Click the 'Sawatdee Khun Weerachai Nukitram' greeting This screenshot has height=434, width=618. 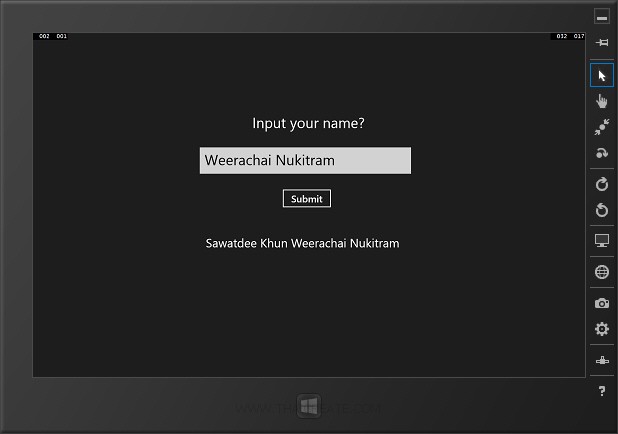(302, 244)
